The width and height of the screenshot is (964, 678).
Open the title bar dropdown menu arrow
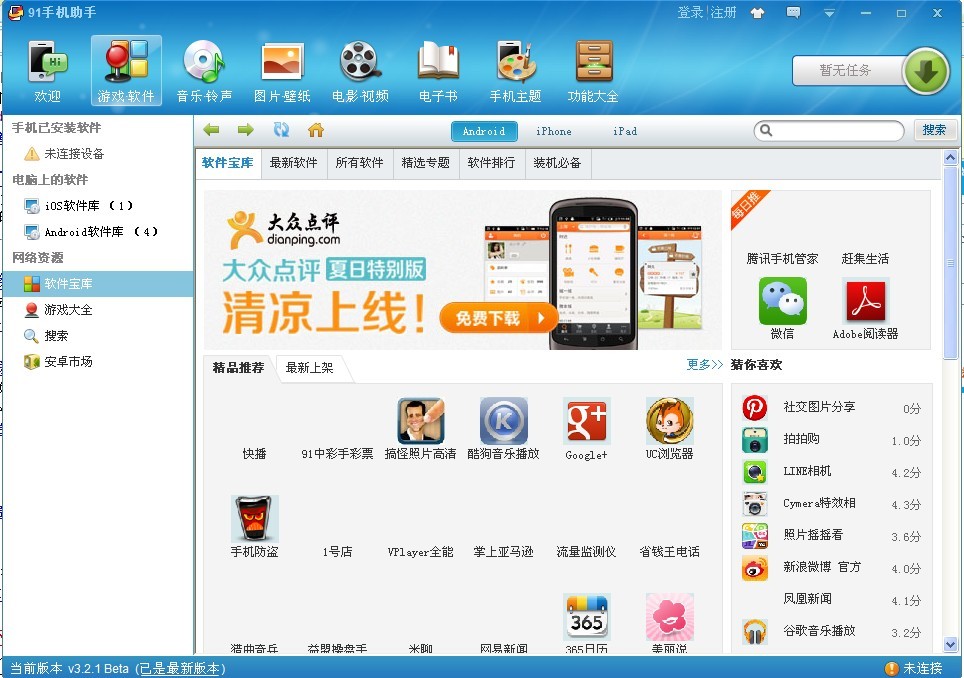[829, 13]
